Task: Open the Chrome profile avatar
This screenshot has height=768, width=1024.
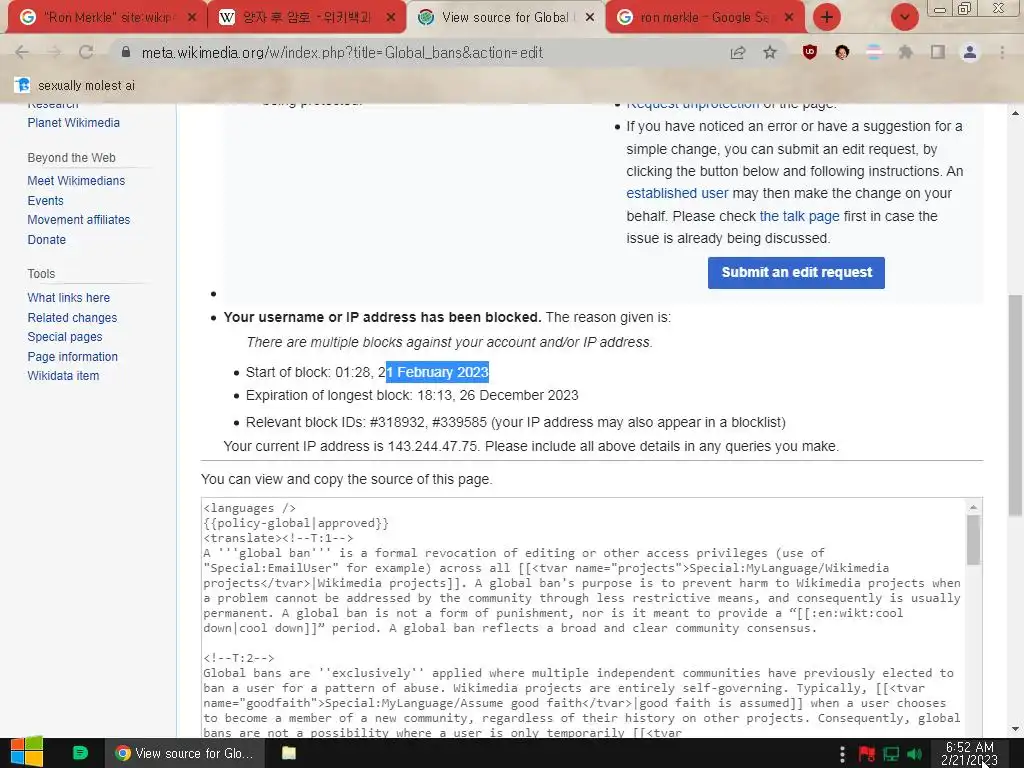Action: click(970, 52)
